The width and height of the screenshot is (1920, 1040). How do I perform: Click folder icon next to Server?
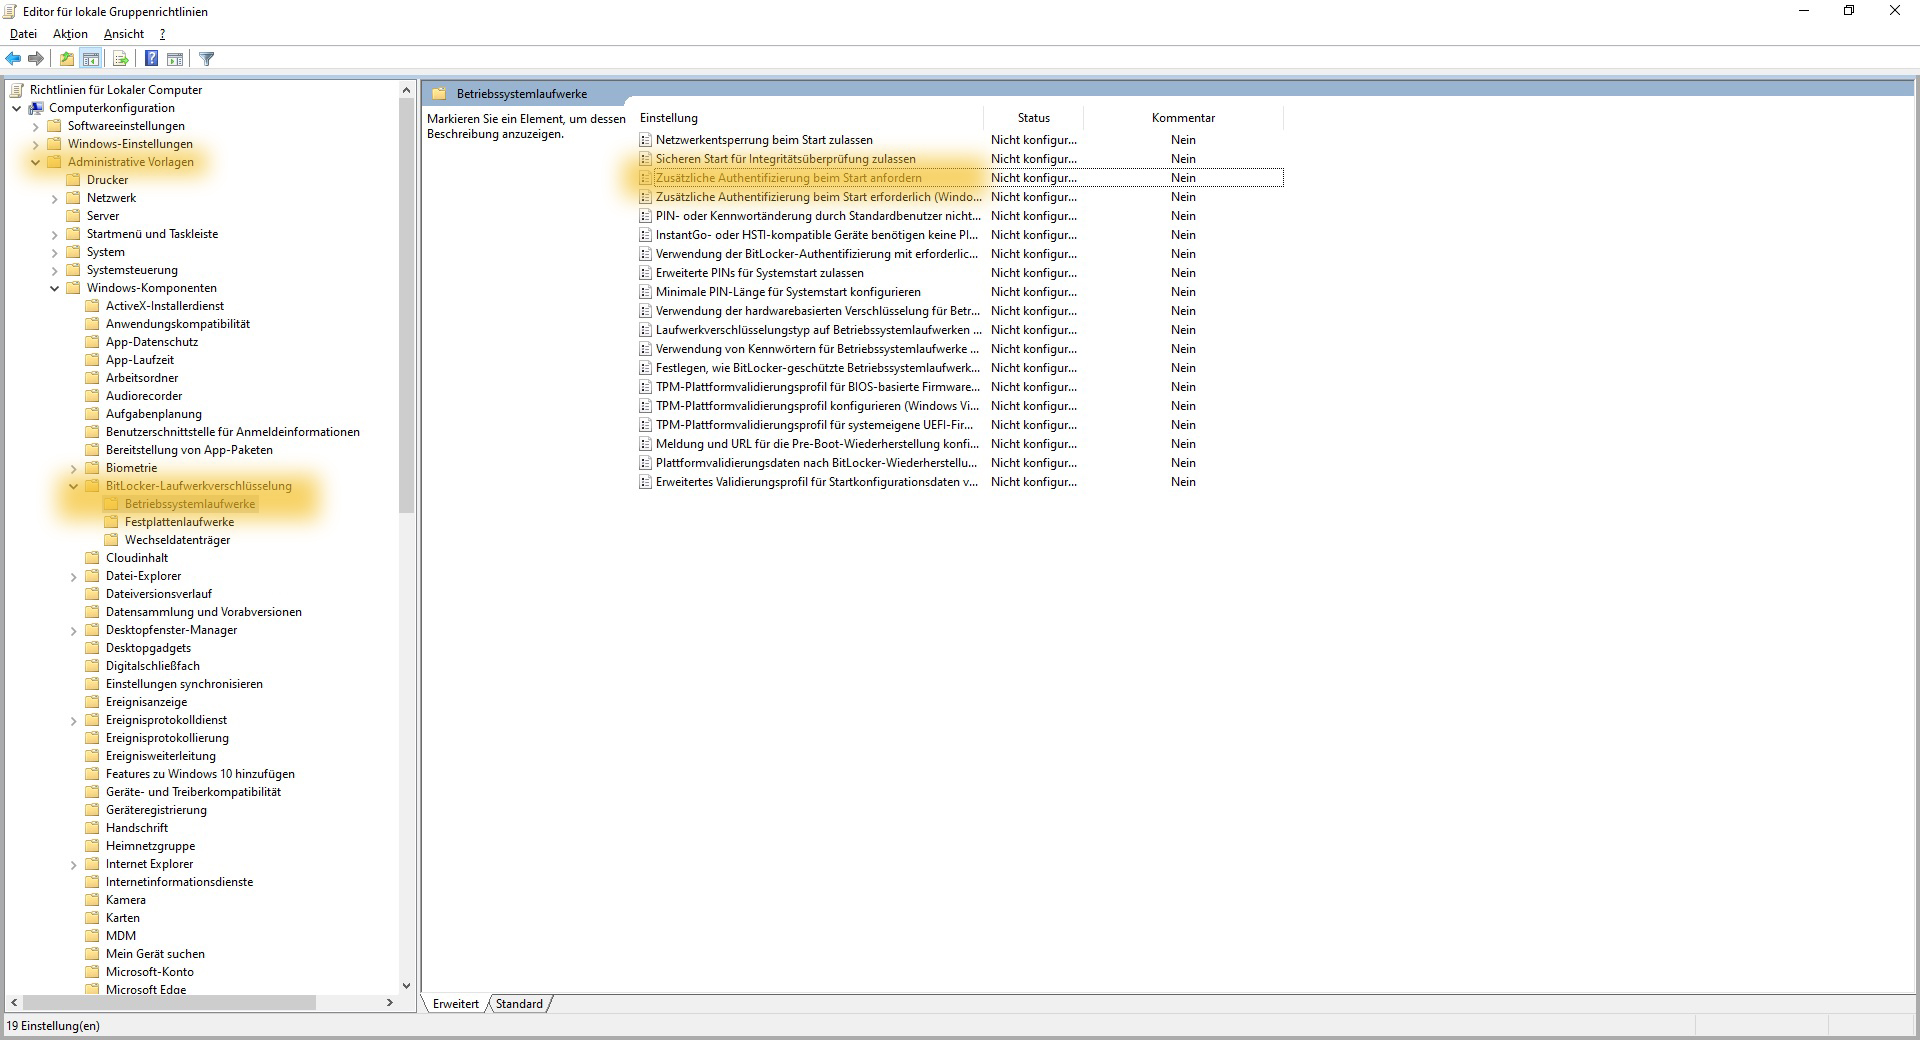pyautogui.click(x=73, y=216)
